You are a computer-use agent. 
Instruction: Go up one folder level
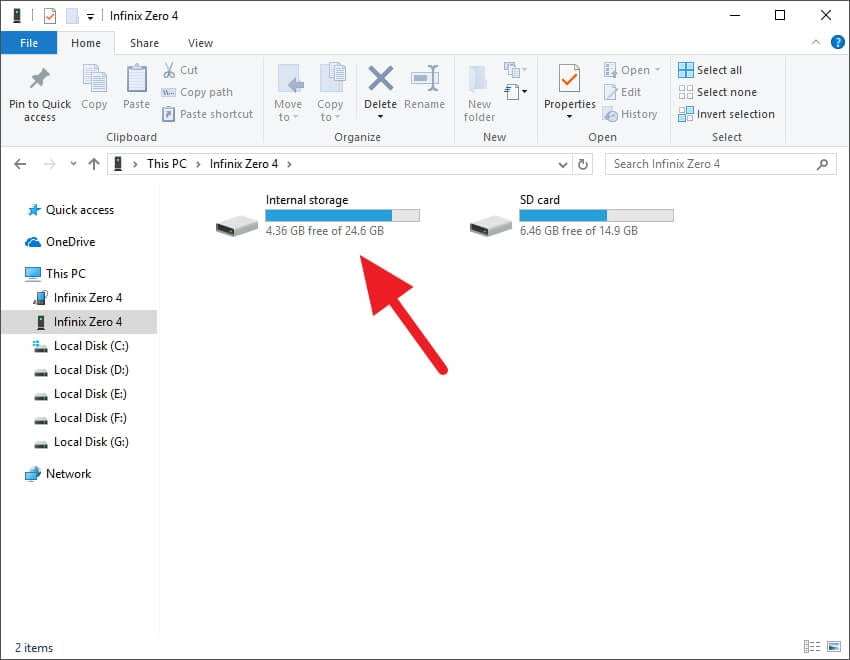(x=94, y=164)
